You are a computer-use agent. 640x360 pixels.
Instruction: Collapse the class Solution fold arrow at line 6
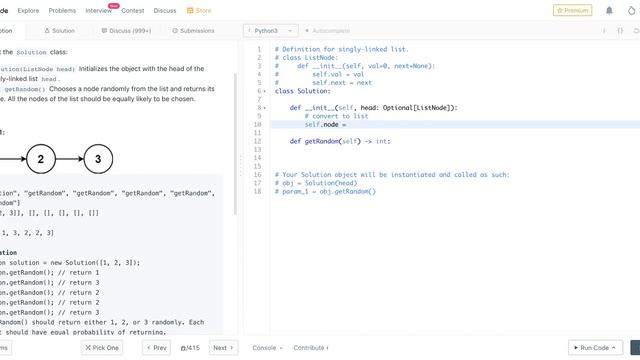264,91
